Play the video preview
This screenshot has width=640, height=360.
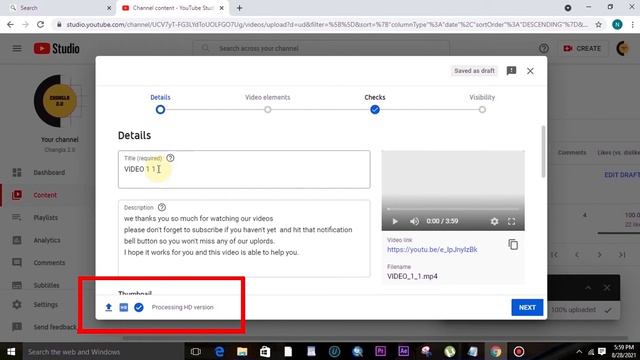tap(395, 221)
